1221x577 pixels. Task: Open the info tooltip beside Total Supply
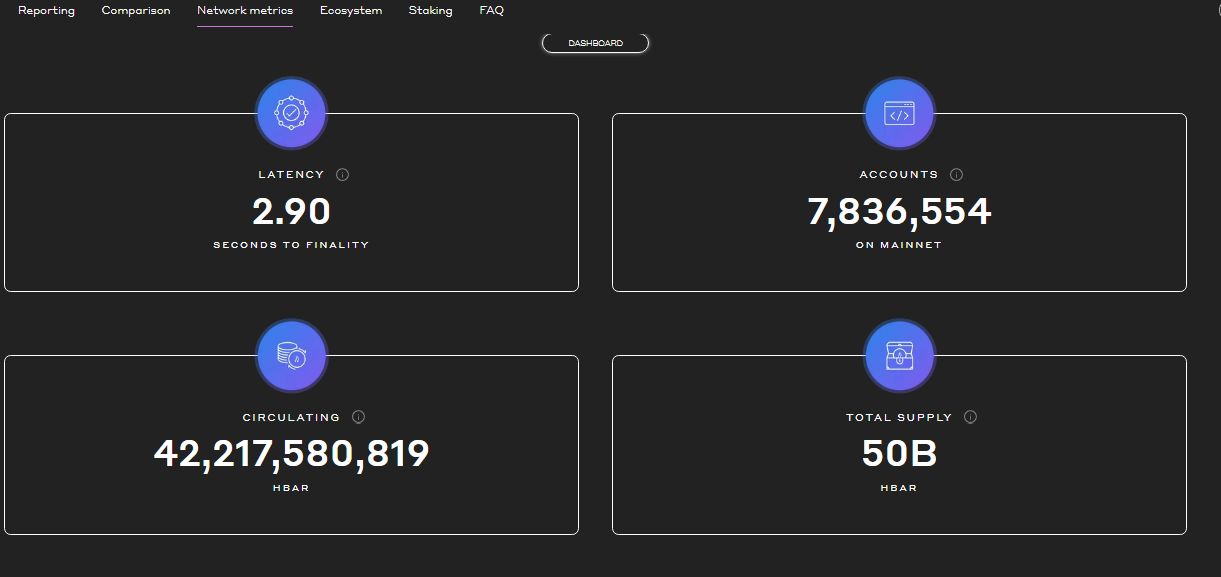[970, 417]
